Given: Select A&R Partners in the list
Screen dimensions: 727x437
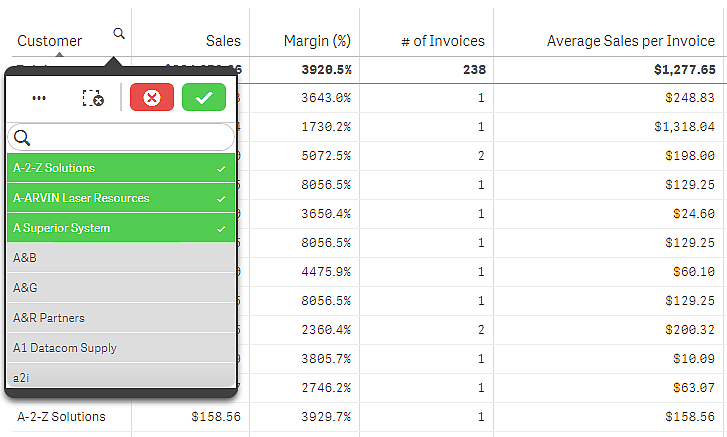Looking at the screenshot, I should pyautogui.click(x=121, y=318).
